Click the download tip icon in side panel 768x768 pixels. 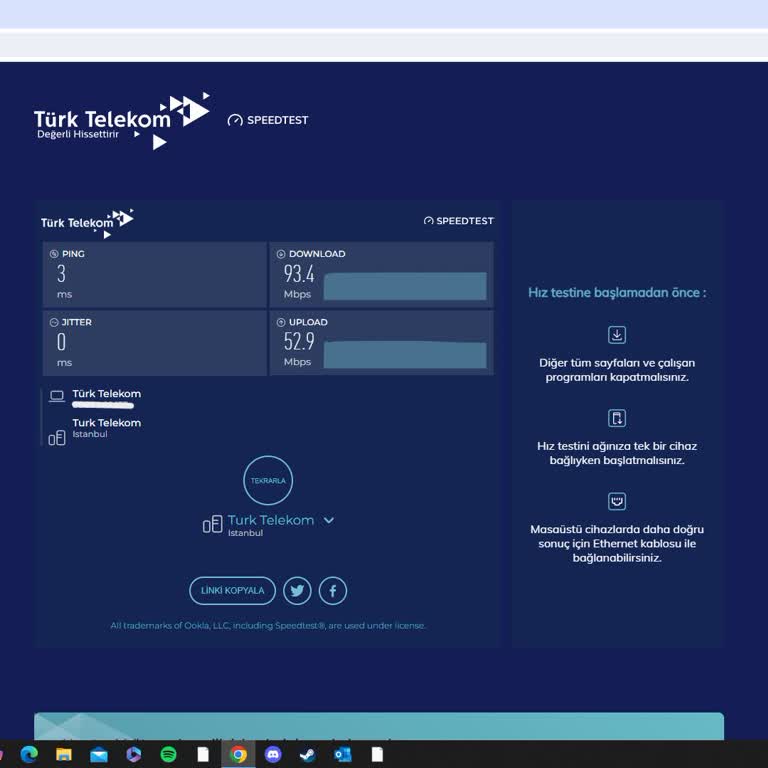pos(617,335)
